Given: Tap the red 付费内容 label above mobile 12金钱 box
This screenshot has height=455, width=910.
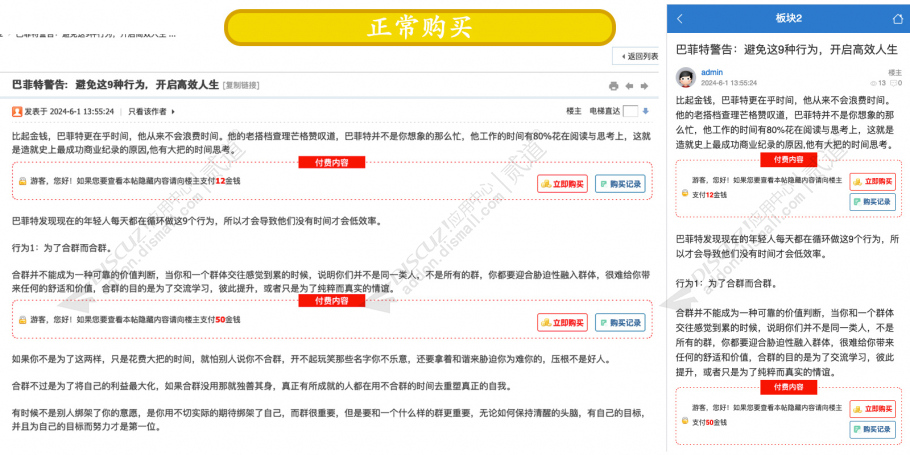Looking at the screenshot, I should pos(789,160).
